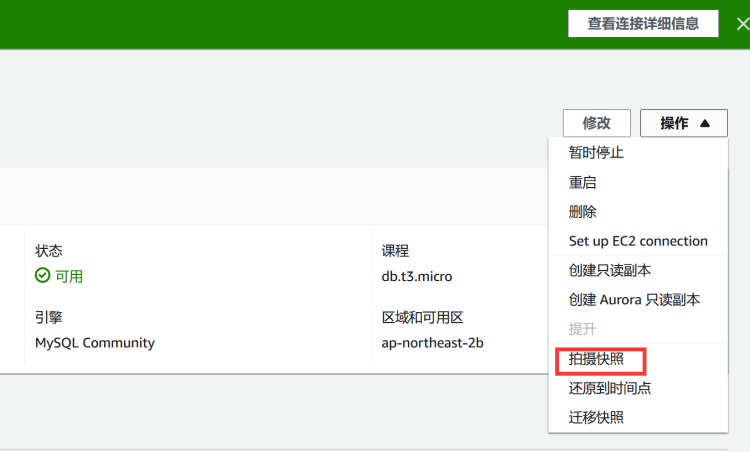Choose 还原到时间点 from the menu
Viewport: 750px width, 452px height.
(x=610, y=388)
